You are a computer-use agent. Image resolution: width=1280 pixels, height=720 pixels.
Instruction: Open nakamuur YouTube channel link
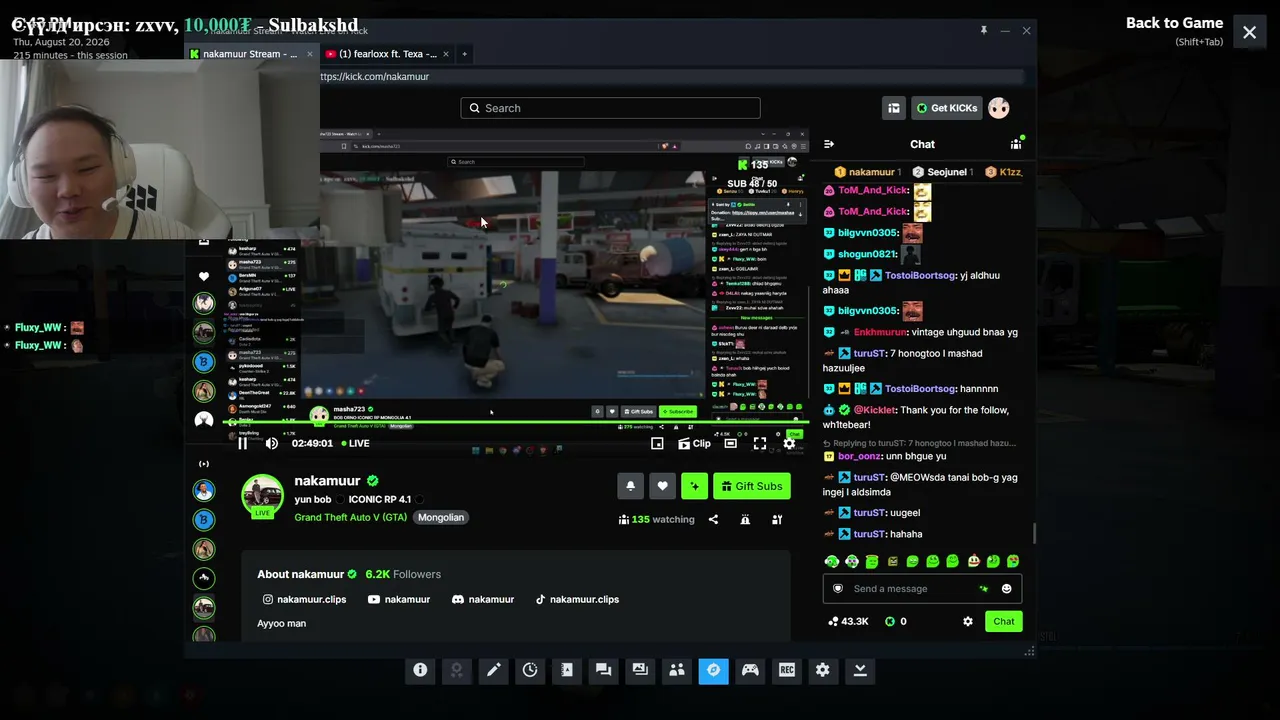coord(399,599)
